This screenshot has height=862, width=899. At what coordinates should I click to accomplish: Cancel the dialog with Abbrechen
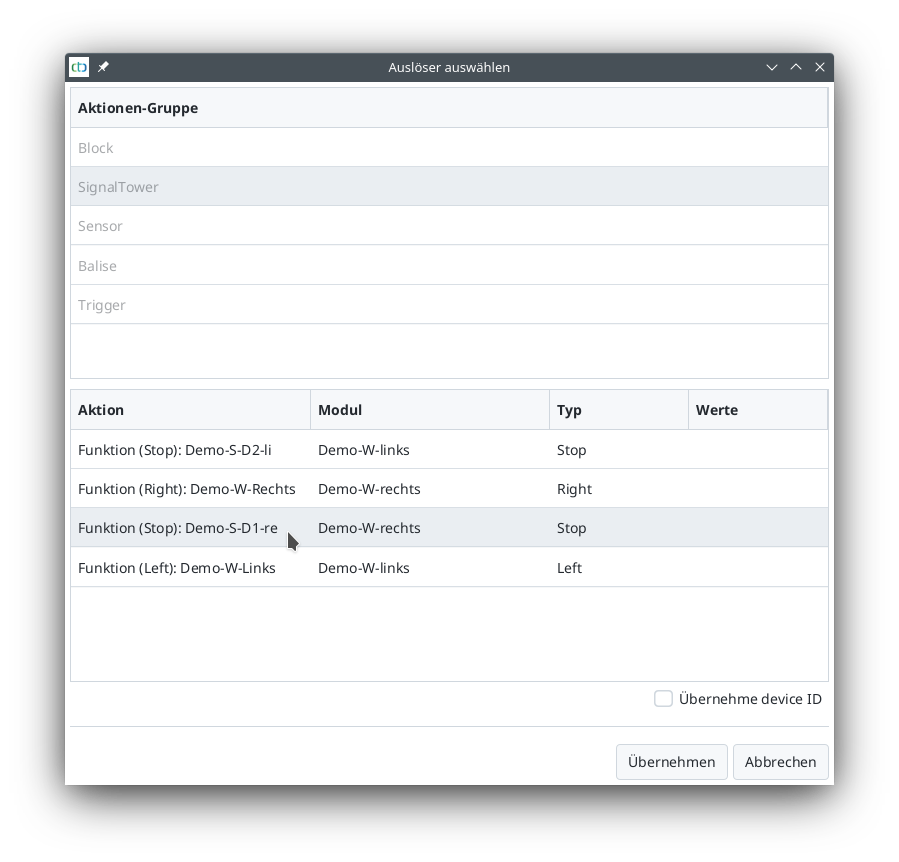(780, 761)
